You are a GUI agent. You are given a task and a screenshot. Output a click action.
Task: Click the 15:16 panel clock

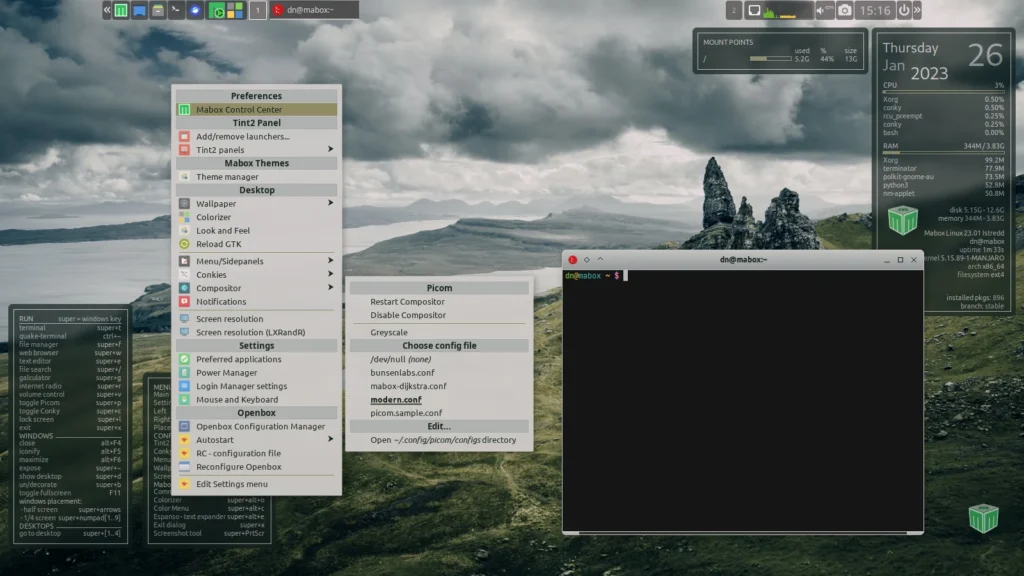874,10
